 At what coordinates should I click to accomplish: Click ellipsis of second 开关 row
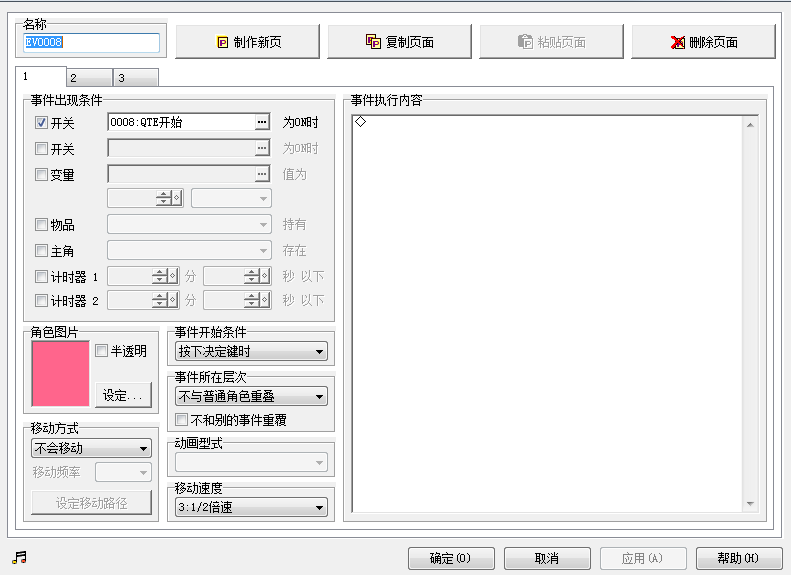(x=262, y=148)
